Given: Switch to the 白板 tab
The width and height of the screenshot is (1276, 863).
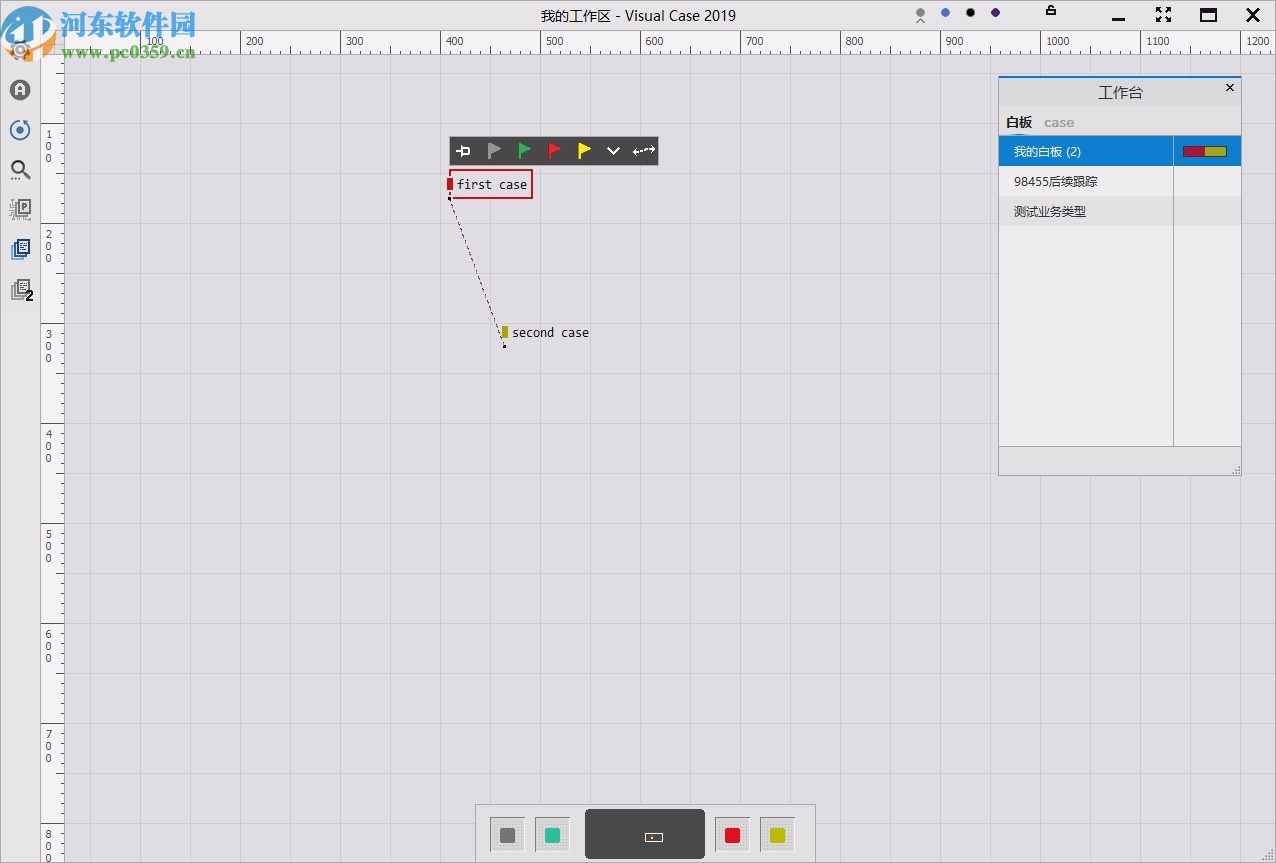Looking at the screenshot, I should pyautogui.click(x=1018, y=122).
